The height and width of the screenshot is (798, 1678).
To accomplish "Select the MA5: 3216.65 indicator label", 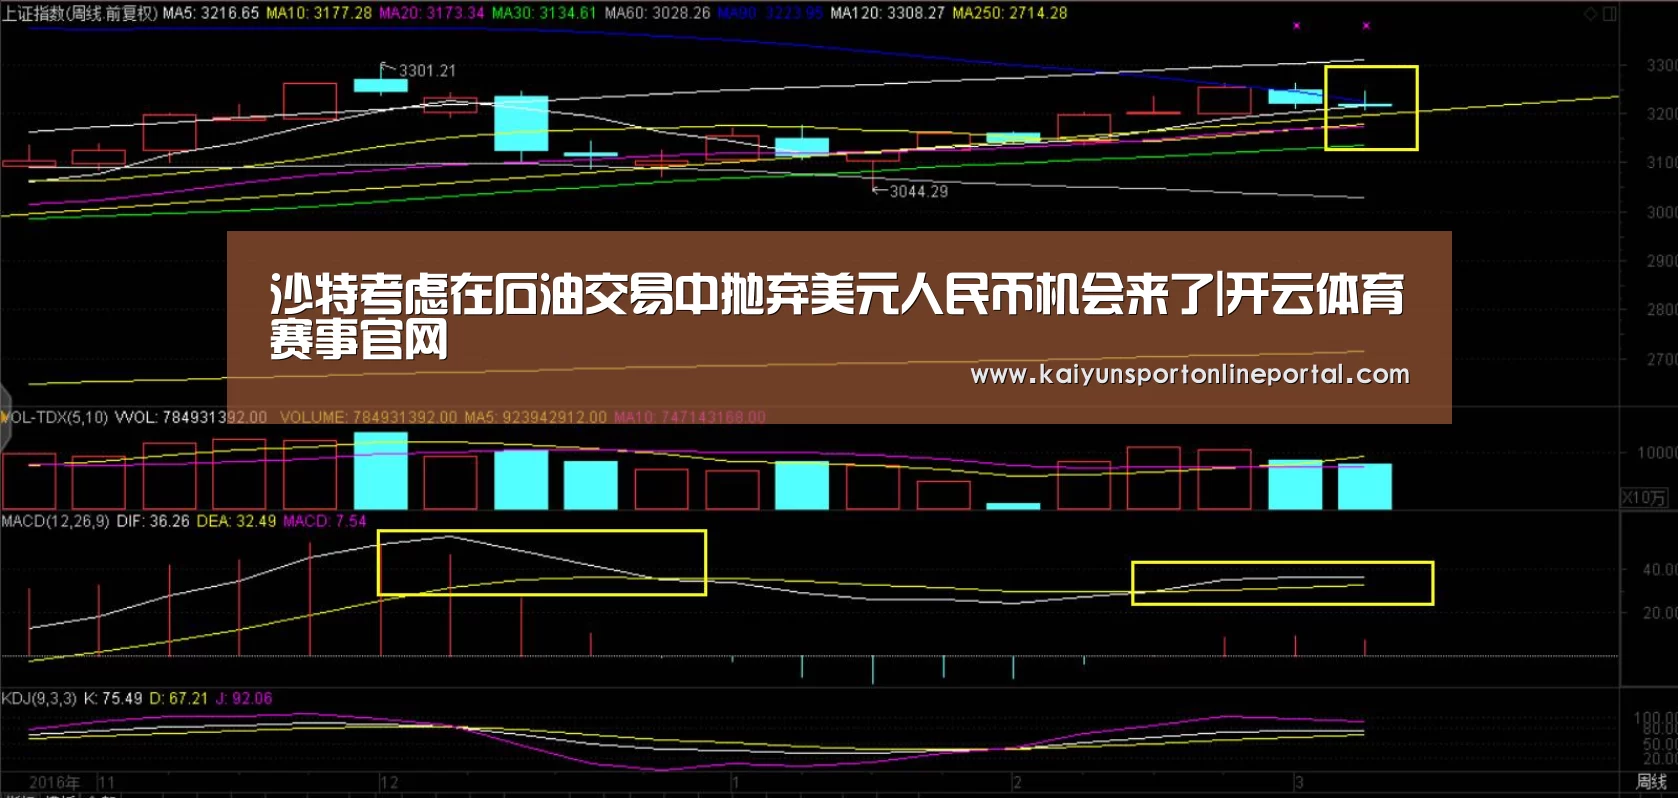I will point(211,13).
